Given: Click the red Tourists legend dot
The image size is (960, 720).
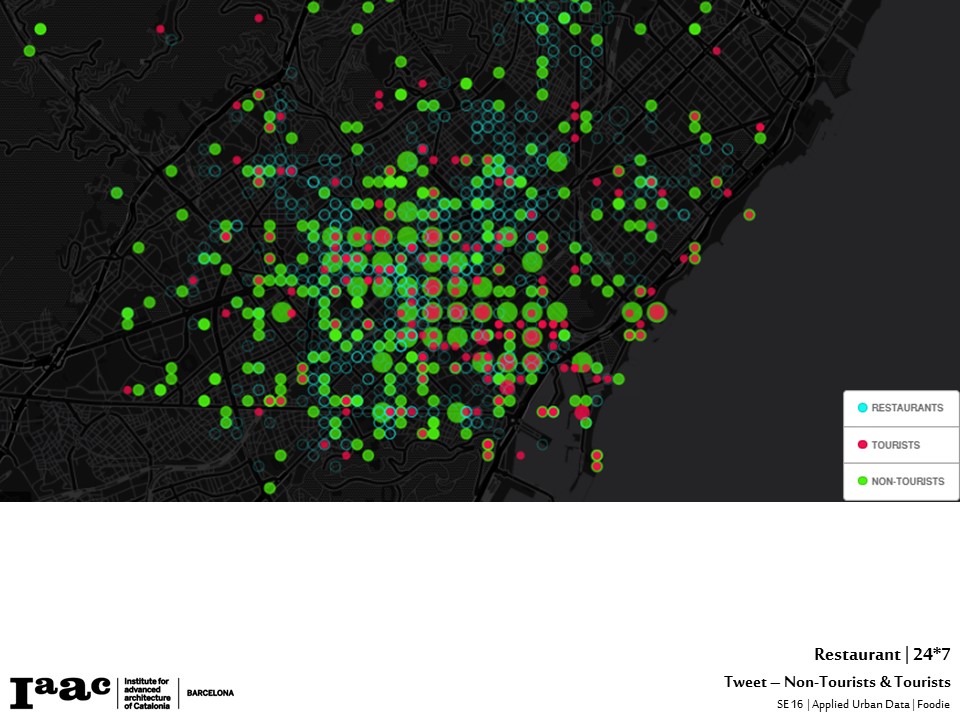Looking at the screenshot, I should (x=862, y=445).
